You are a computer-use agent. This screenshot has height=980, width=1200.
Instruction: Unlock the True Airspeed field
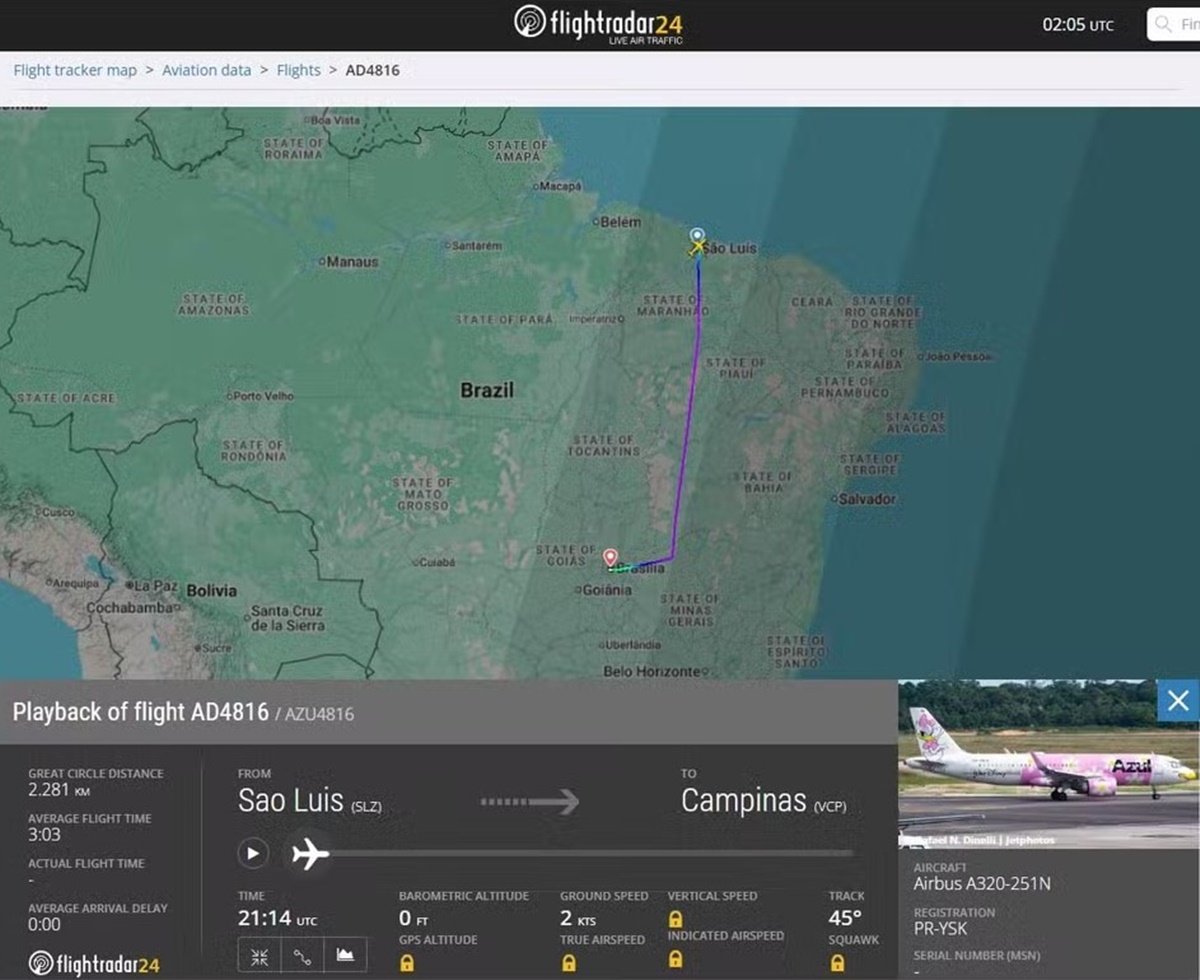pyautogui.click(x=568, y=961)
